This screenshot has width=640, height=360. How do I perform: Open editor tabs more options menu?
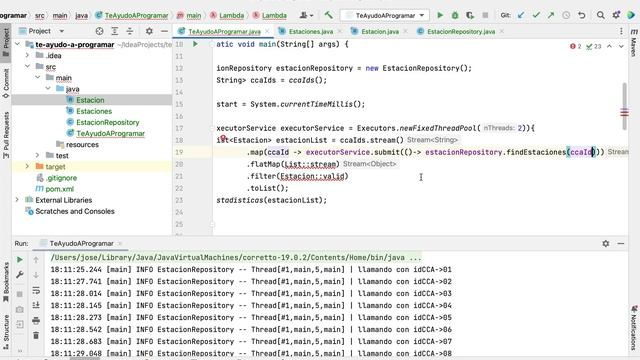(621, 31)
